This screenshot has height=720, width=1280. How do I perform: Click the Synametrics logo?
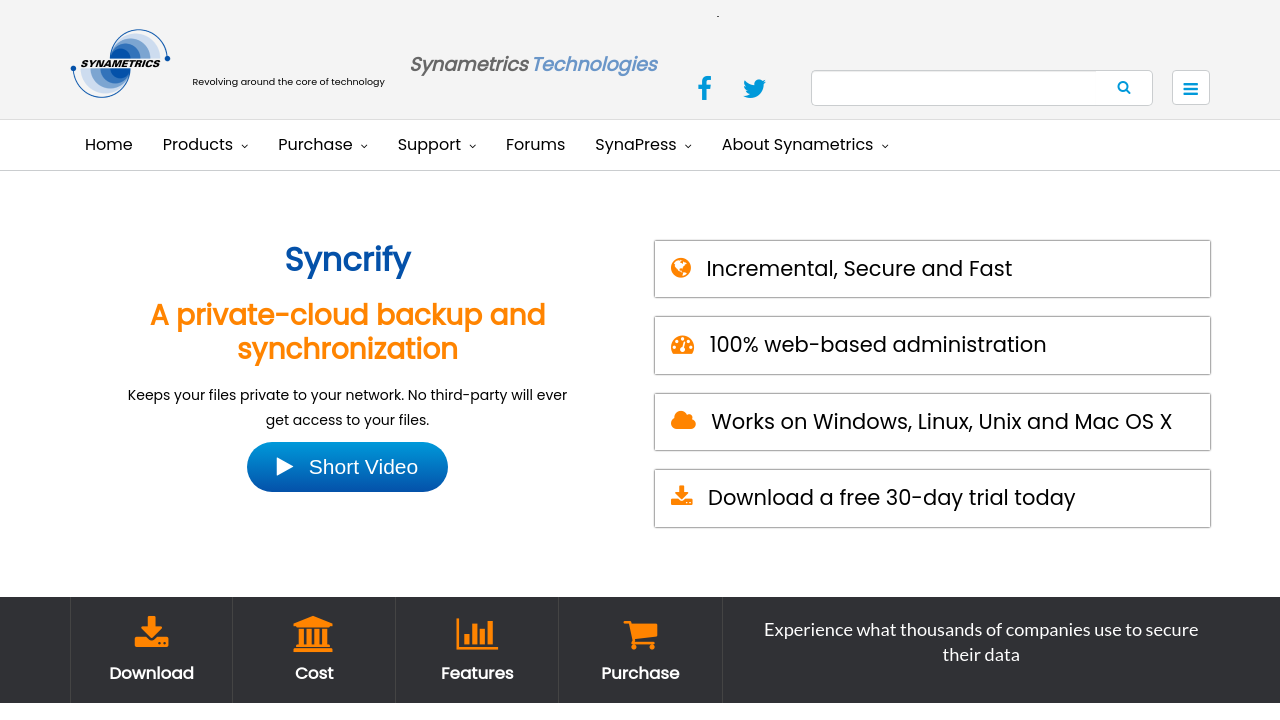pyautogui.click(x=120, y=64)
